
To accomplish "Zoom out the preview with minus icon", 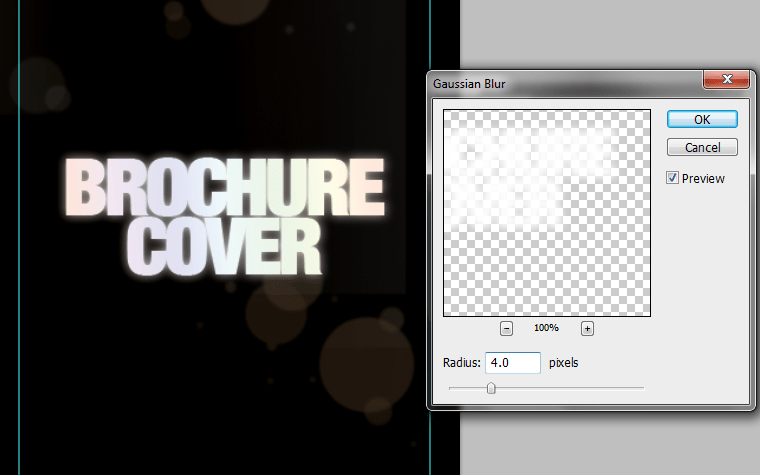I will (x=507, y=328).
